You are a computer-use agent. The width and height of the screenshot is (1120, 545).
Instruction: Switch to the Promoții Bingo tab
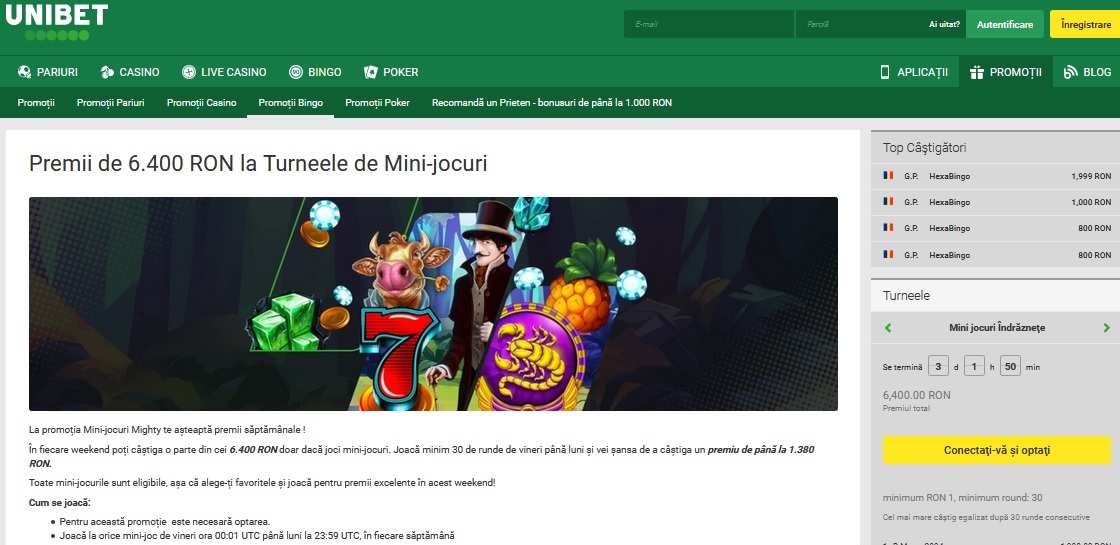click(x=291, y=103)
